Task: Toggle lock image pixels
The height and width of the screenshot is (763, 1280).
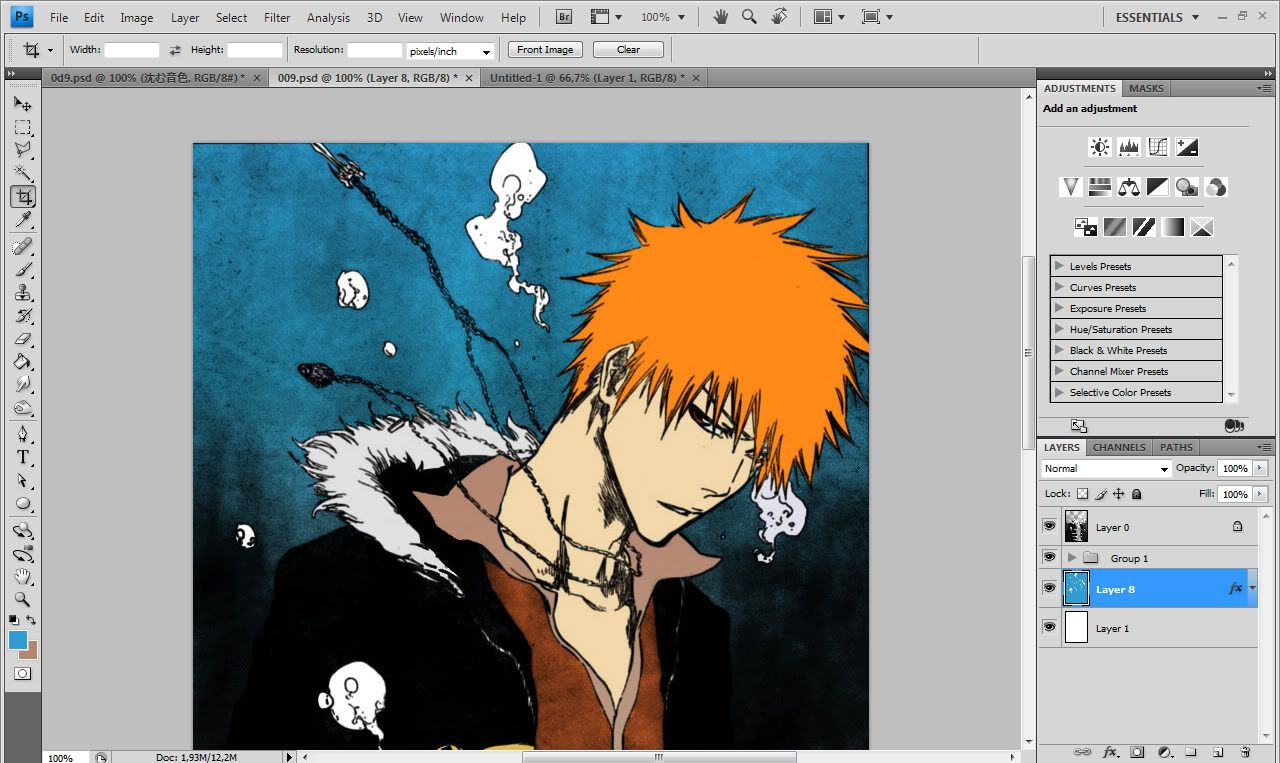Action: tap(1101, 494)
